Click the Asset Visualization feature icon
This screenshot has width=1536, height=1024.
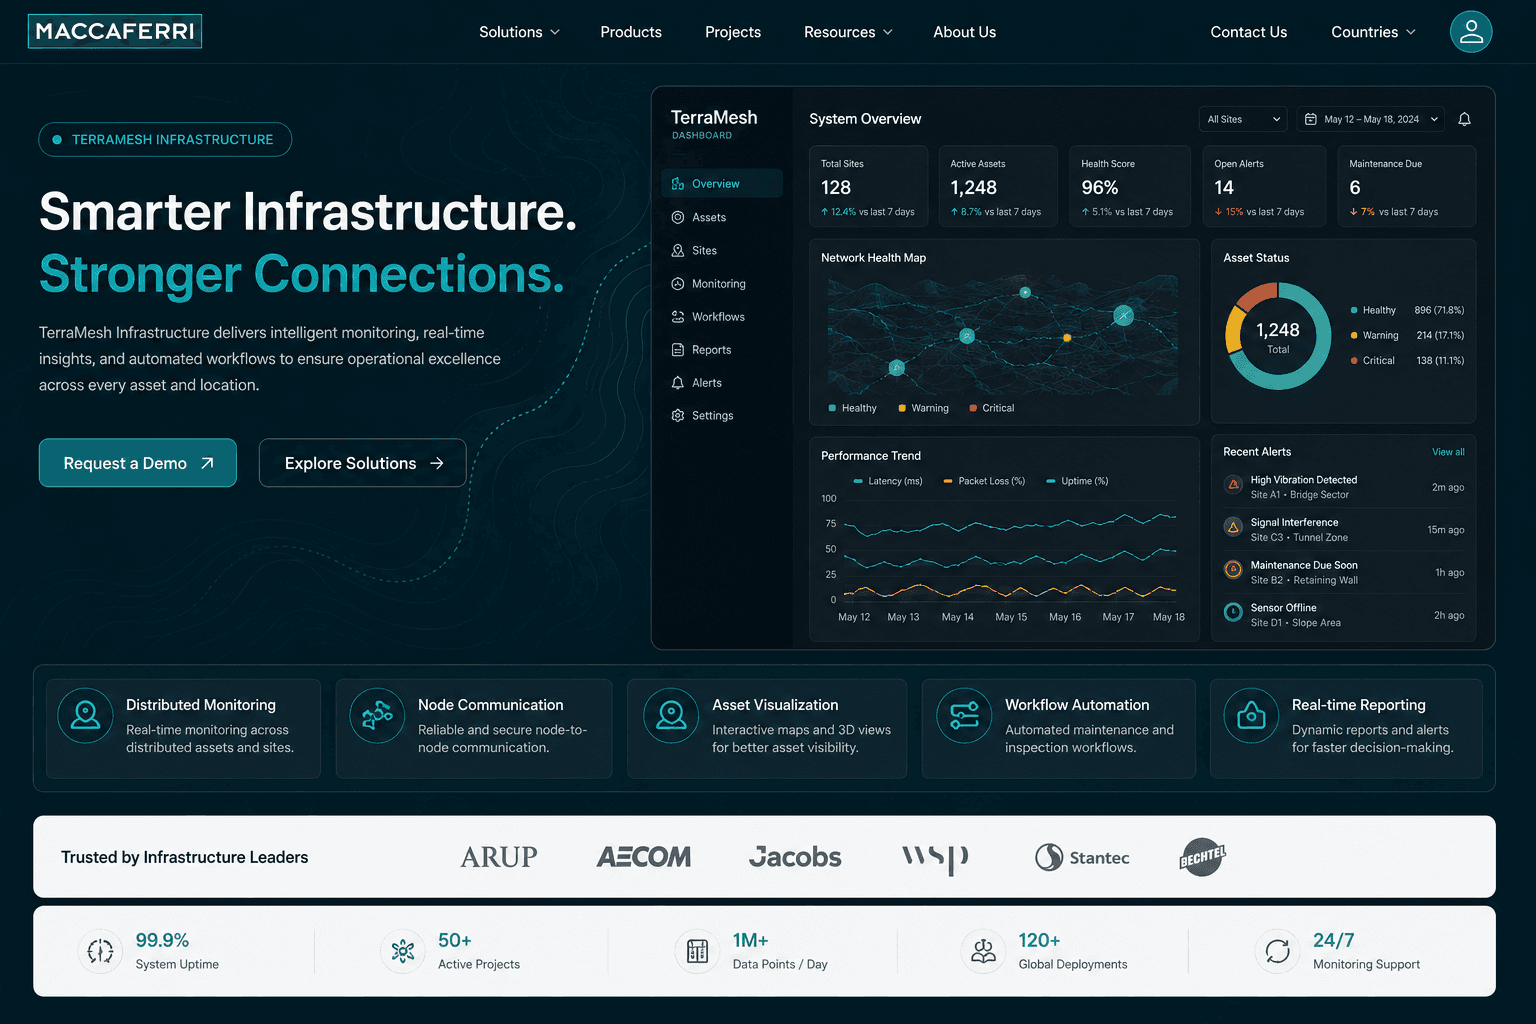671,716
